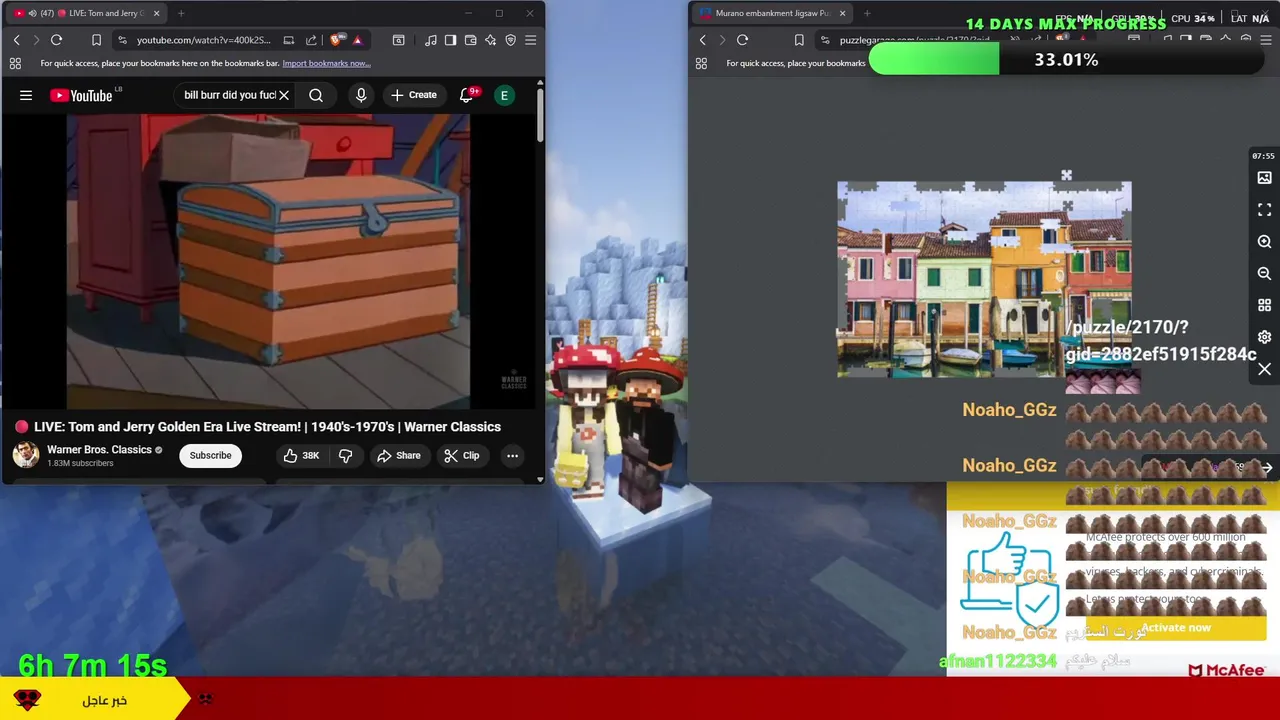Mute the playing YouTube tab audio

click(31, 13)
